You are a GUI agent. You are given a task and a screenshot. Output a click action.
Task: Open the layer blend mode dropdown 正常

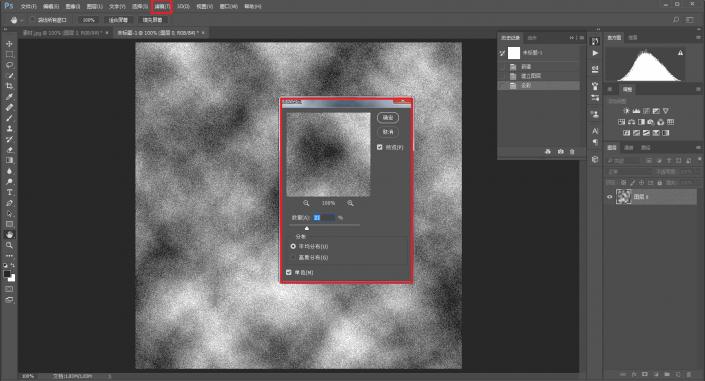click(629, 172)
